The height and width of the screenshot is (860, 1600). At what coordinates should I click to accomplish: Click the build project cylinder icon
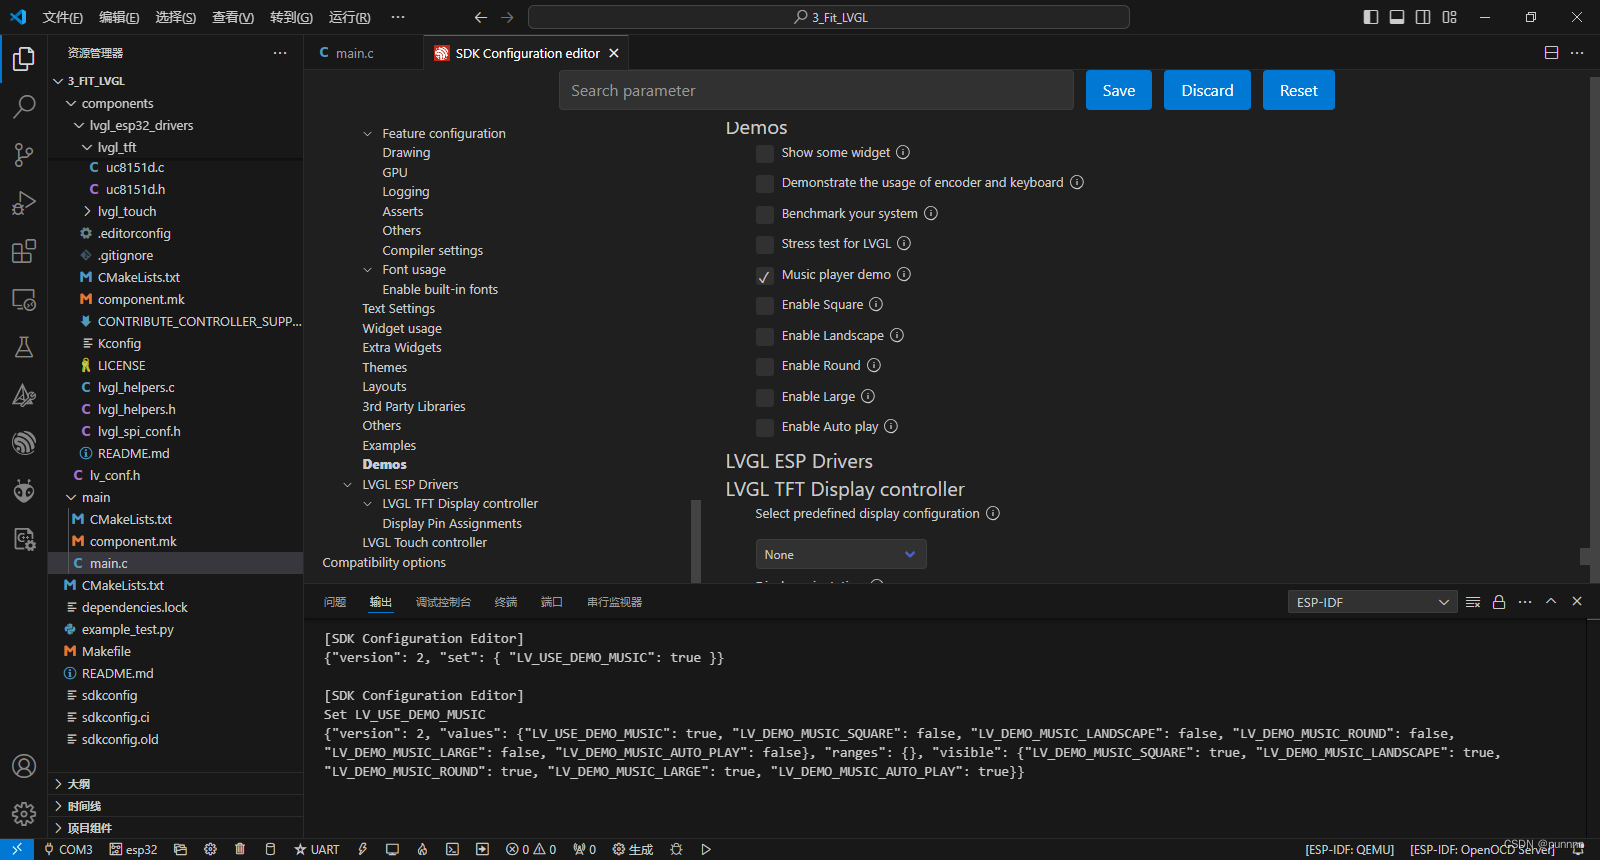[270, 849]
